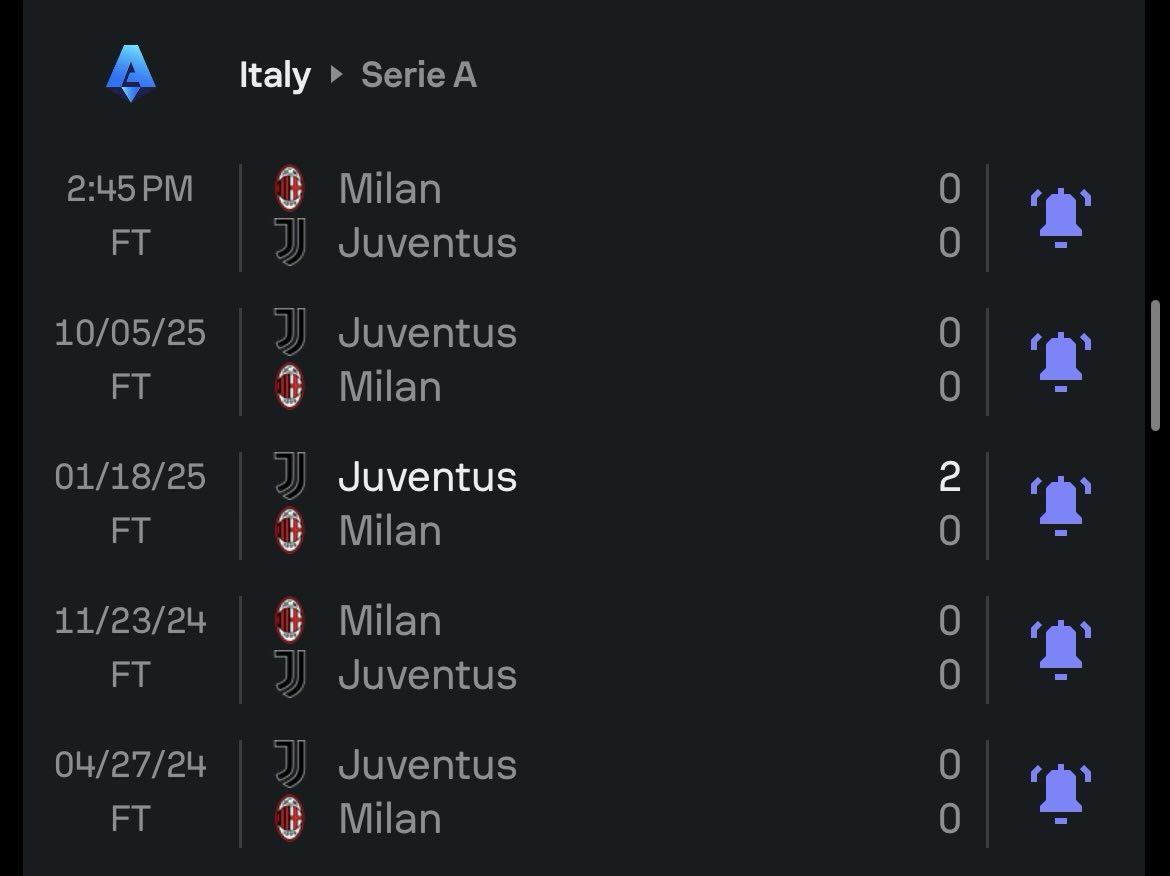Open the 04/27/24 match date entry
The image size is (1170, 876).
(x=130, y=765)
